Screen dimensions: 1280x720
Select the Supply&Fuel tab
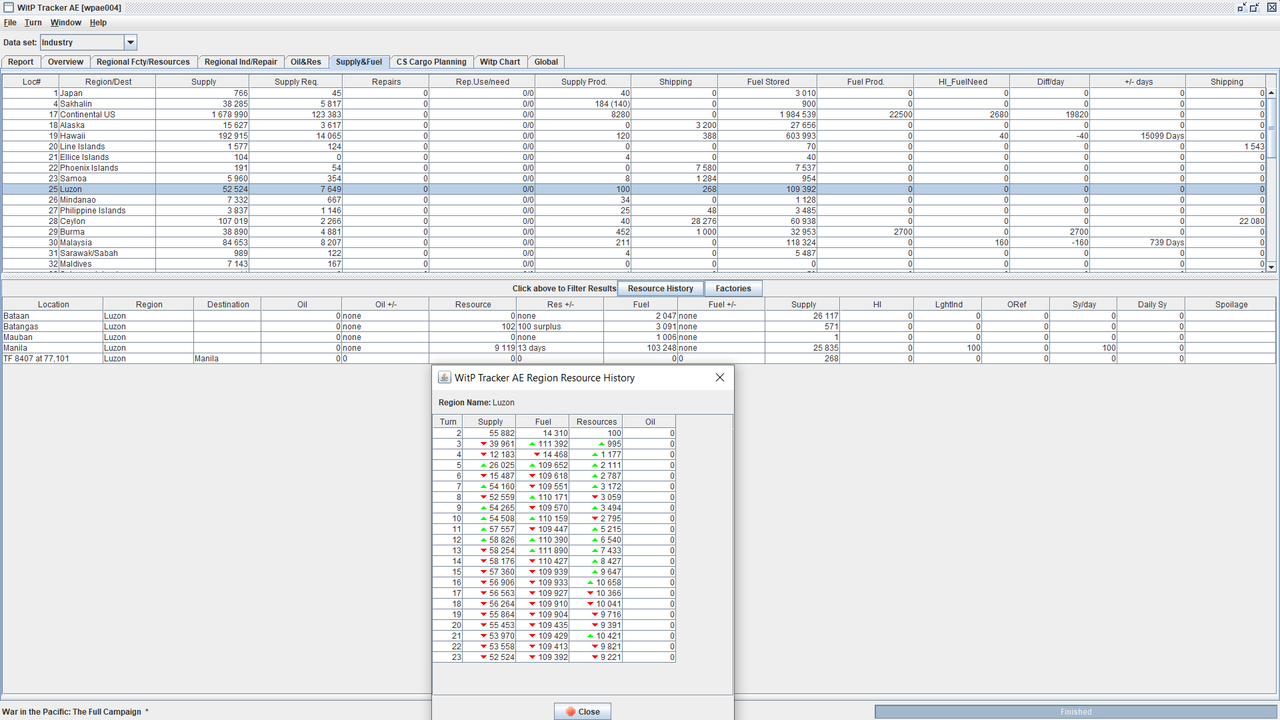point(359,62)
